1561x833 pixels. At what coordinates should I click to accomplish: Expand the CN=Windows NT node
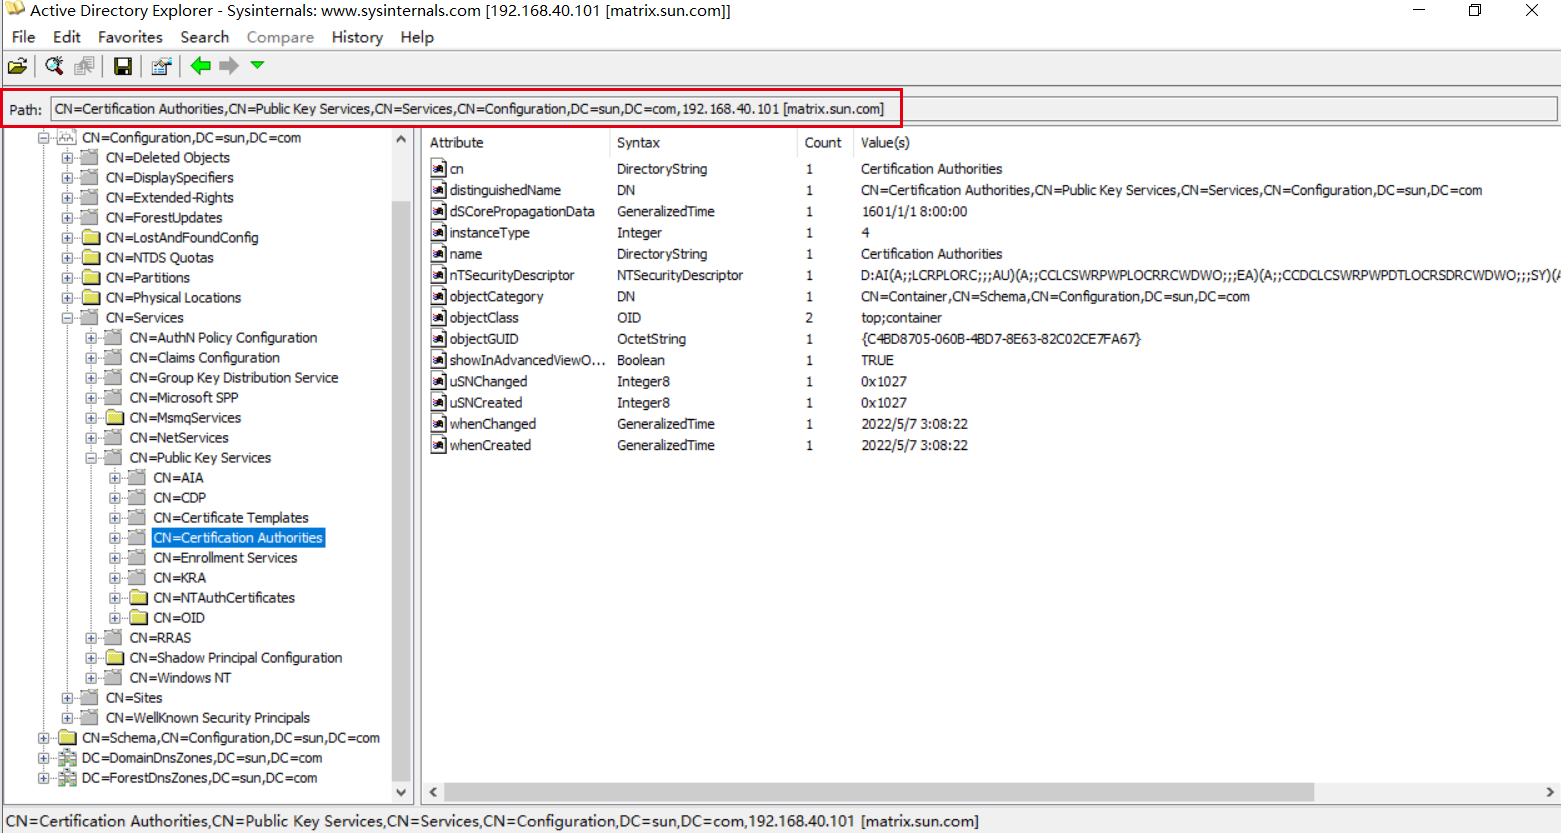pyautogui.click(x=91, y=678)
